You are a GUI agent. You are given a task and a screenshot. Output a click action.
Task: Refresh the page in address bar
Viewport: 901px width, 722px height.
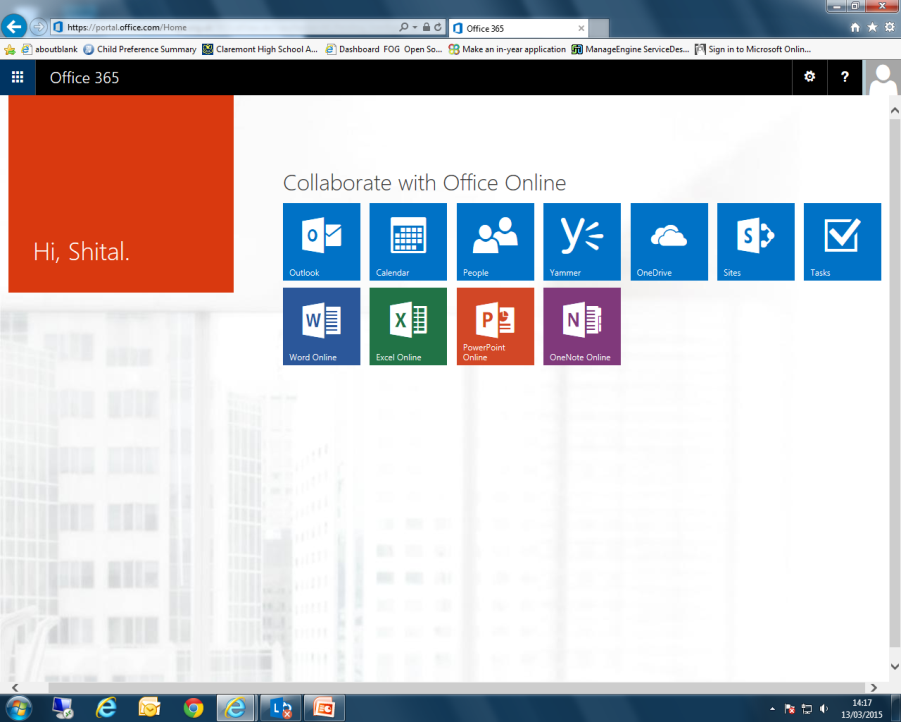tap(438, 27)
